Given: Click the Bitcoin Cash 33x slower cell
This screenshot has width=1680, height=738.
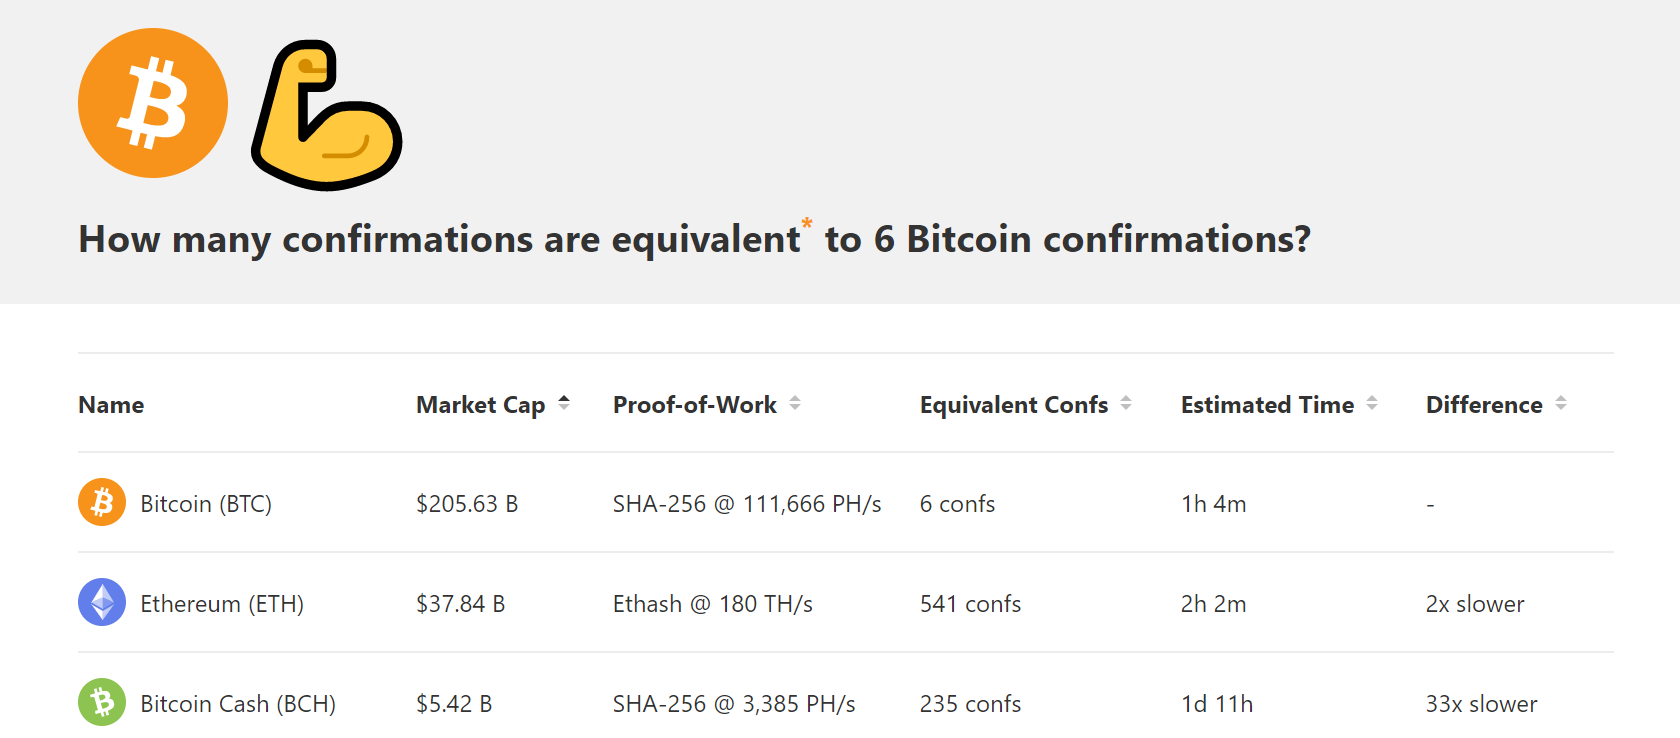Looking at the screenshot, I should click(1481, 704).
